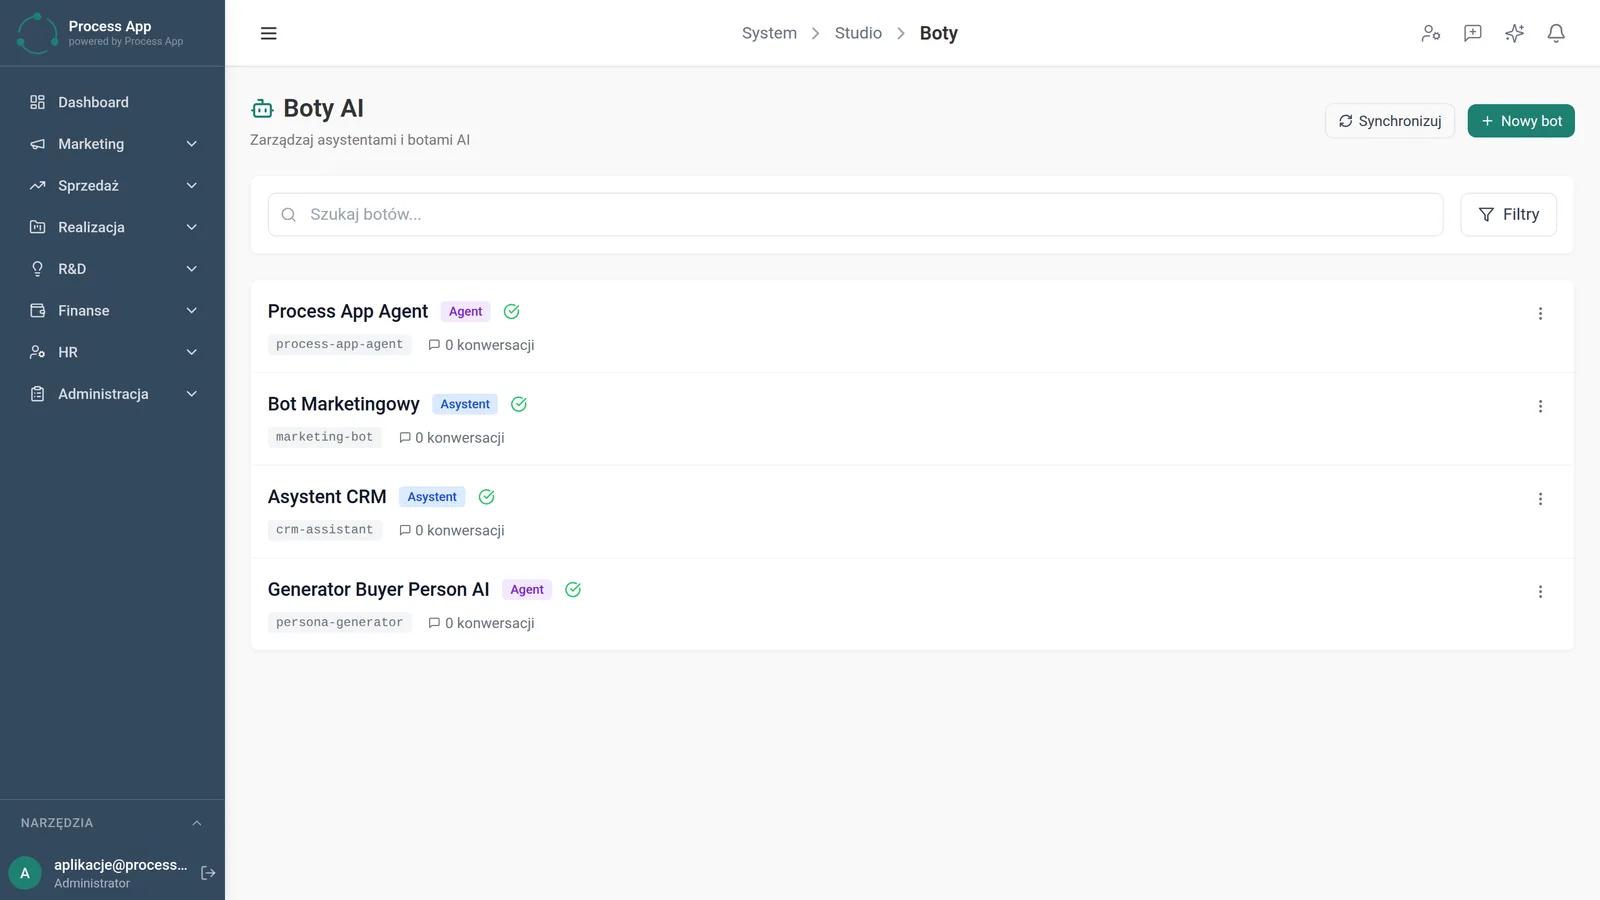
Task: Go to Dashboard
Action: (112, 102)
